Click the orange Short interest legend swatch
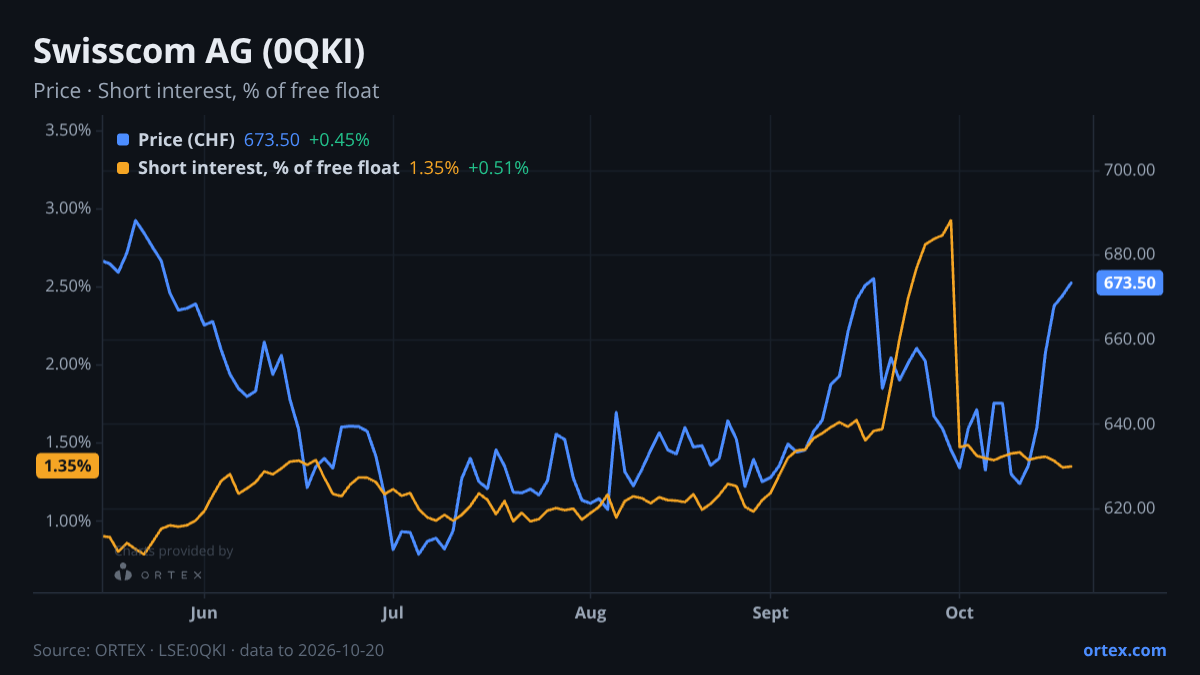Screen dimensions: 1200x675 [x=123, y=168]
